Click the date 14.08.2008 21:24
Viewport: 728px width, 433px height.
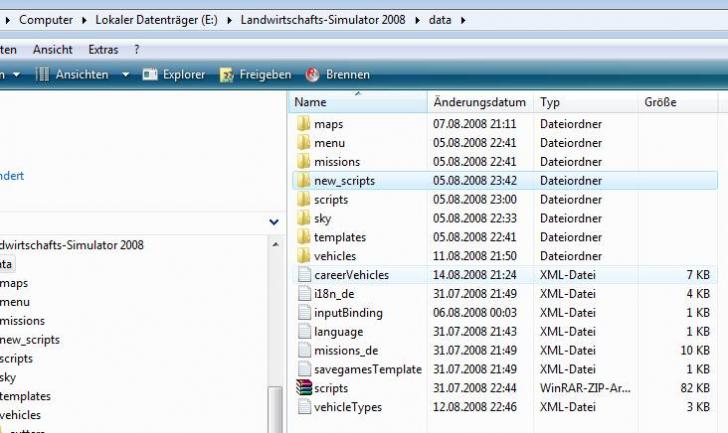coord(474,275)
